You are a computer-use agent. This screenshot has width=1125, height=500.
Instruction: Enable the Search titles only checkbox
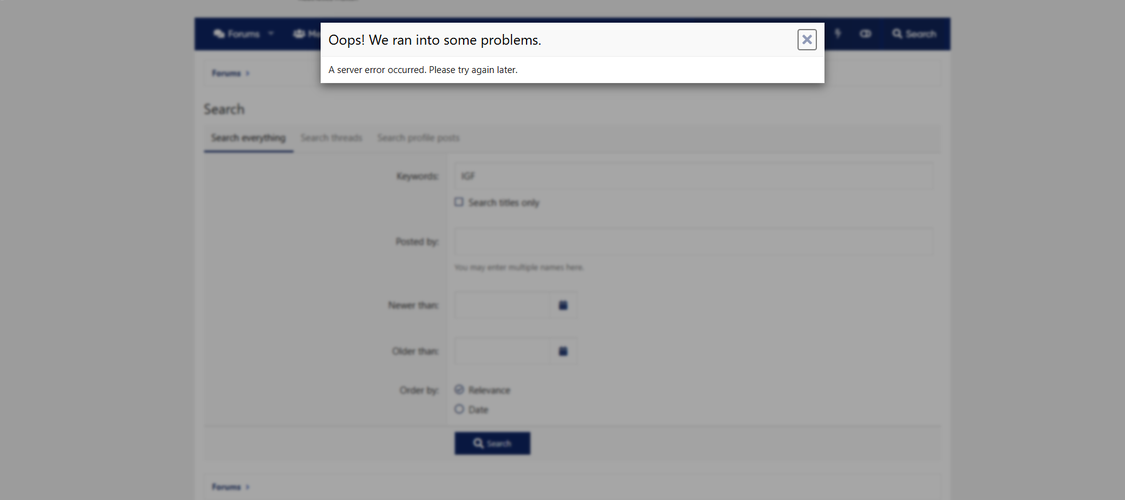pos(459,202)
